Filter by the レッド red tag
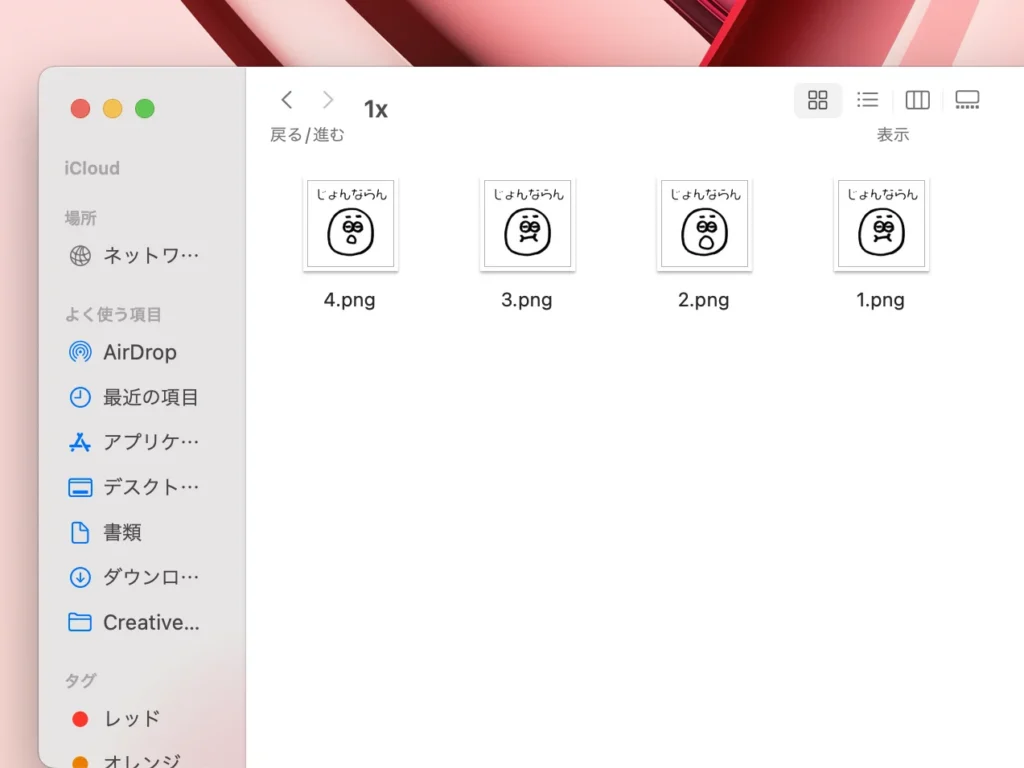Image resolution: width=1024 pixels, height=768 pixels. 131,718
